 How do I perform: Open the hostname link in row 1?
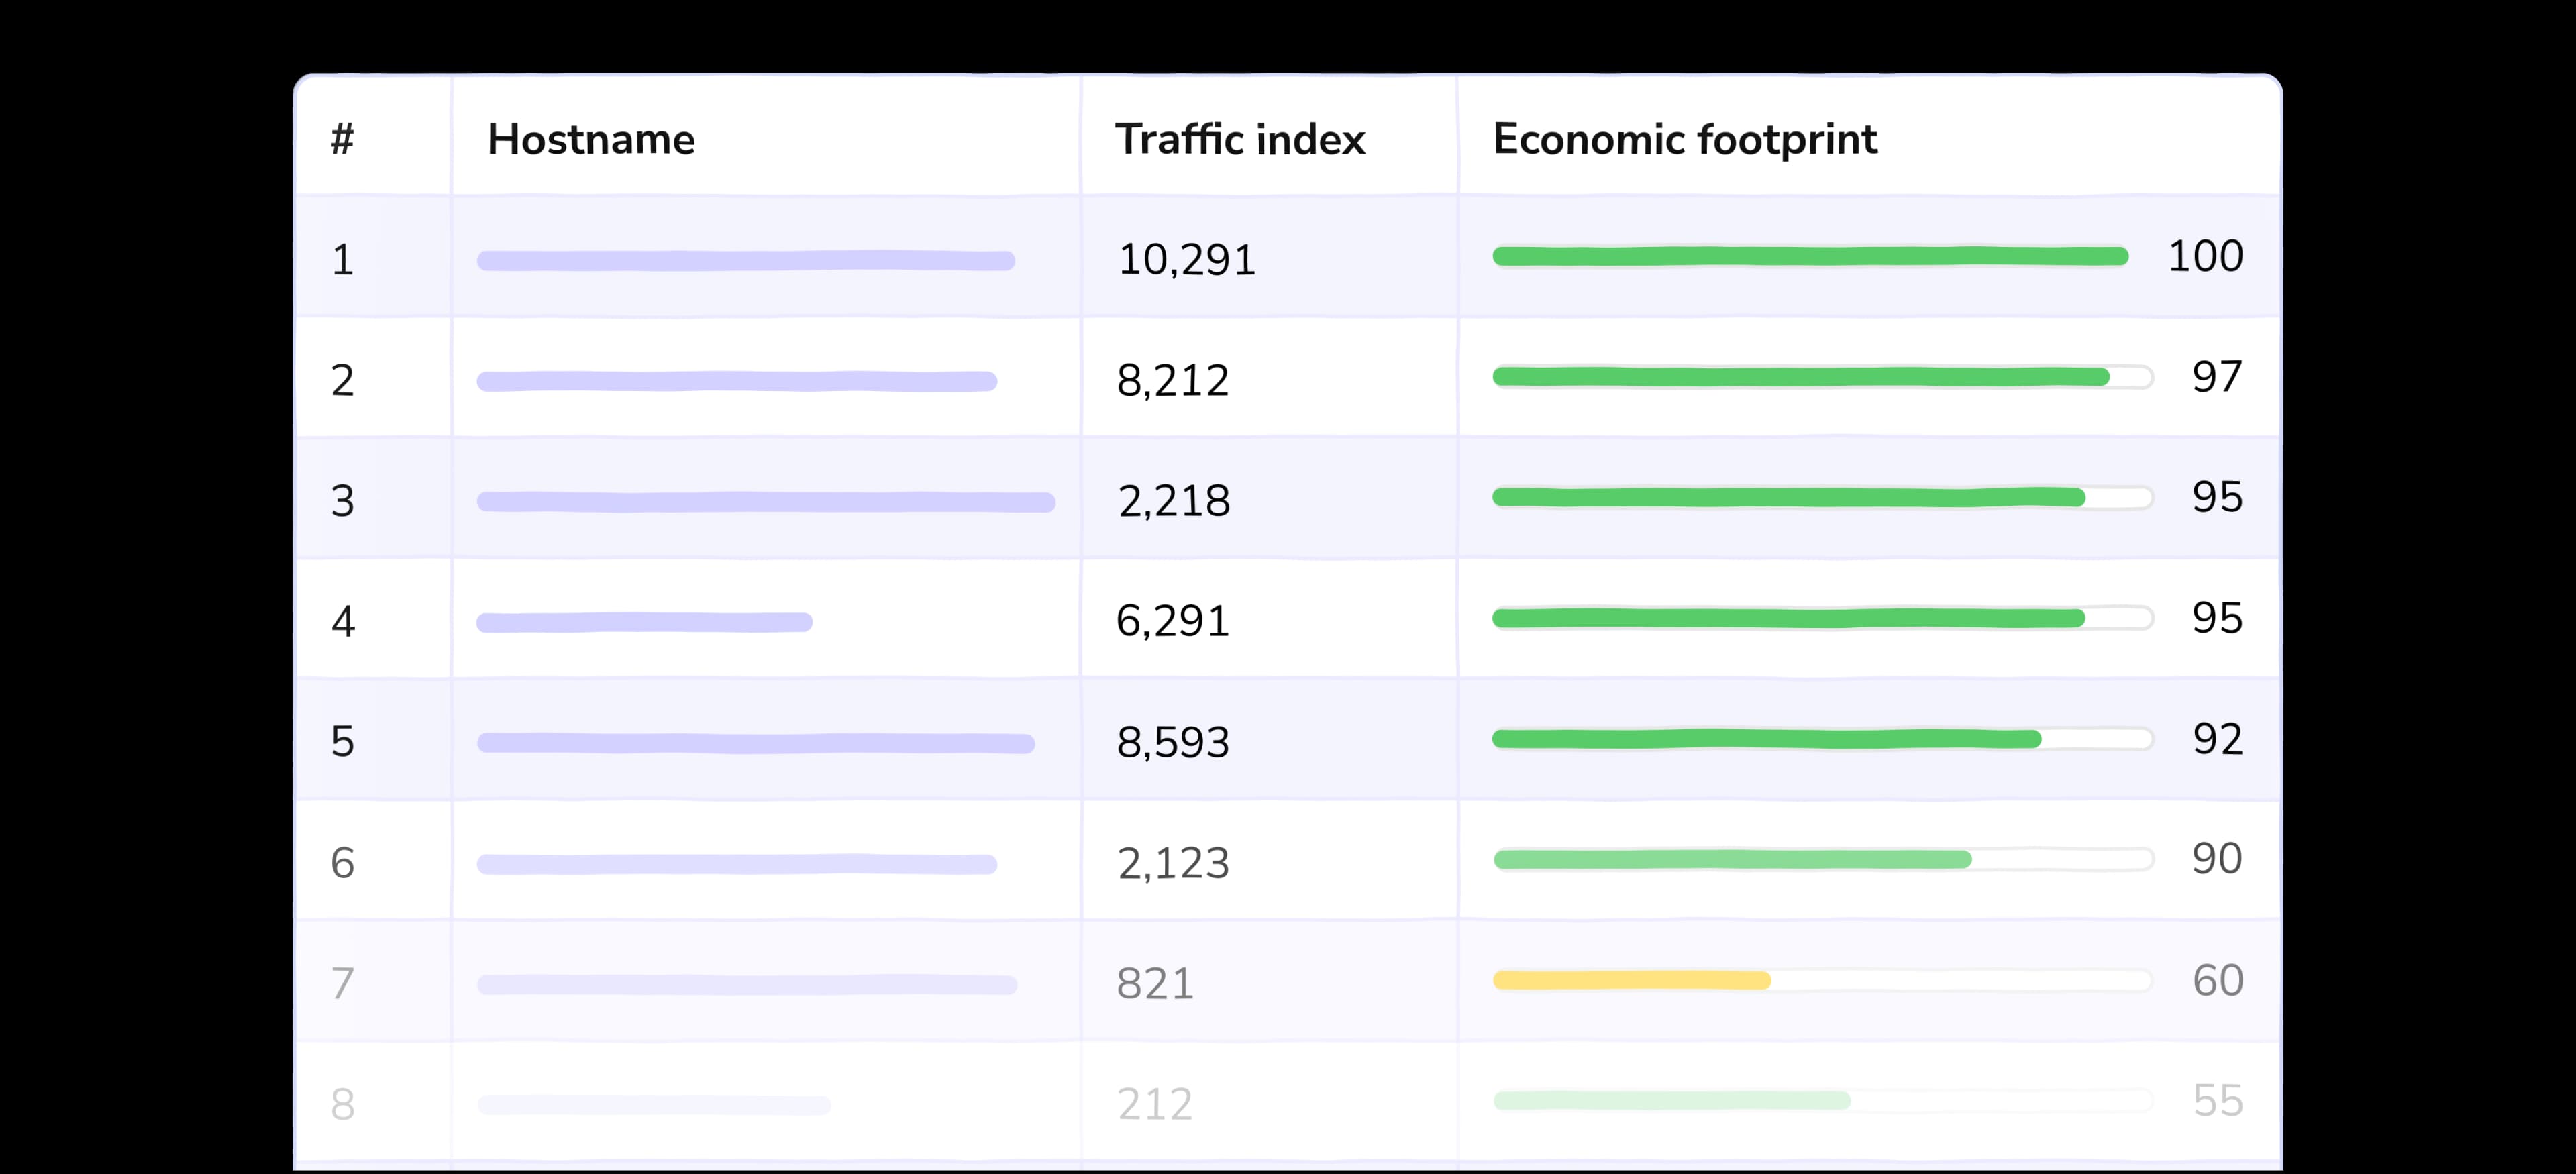tap(745, 261)
